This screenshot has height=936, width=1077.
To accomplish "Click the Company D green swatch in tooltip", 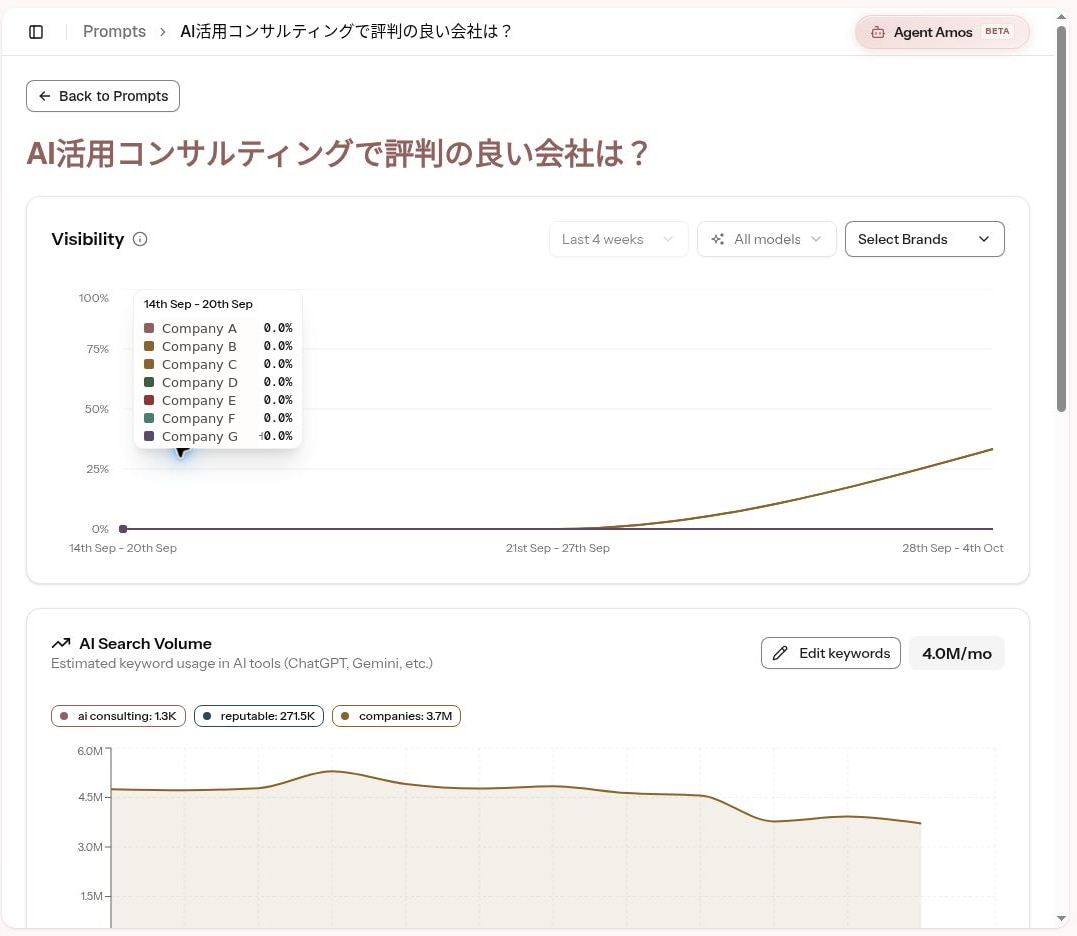I will click(149, 382).
